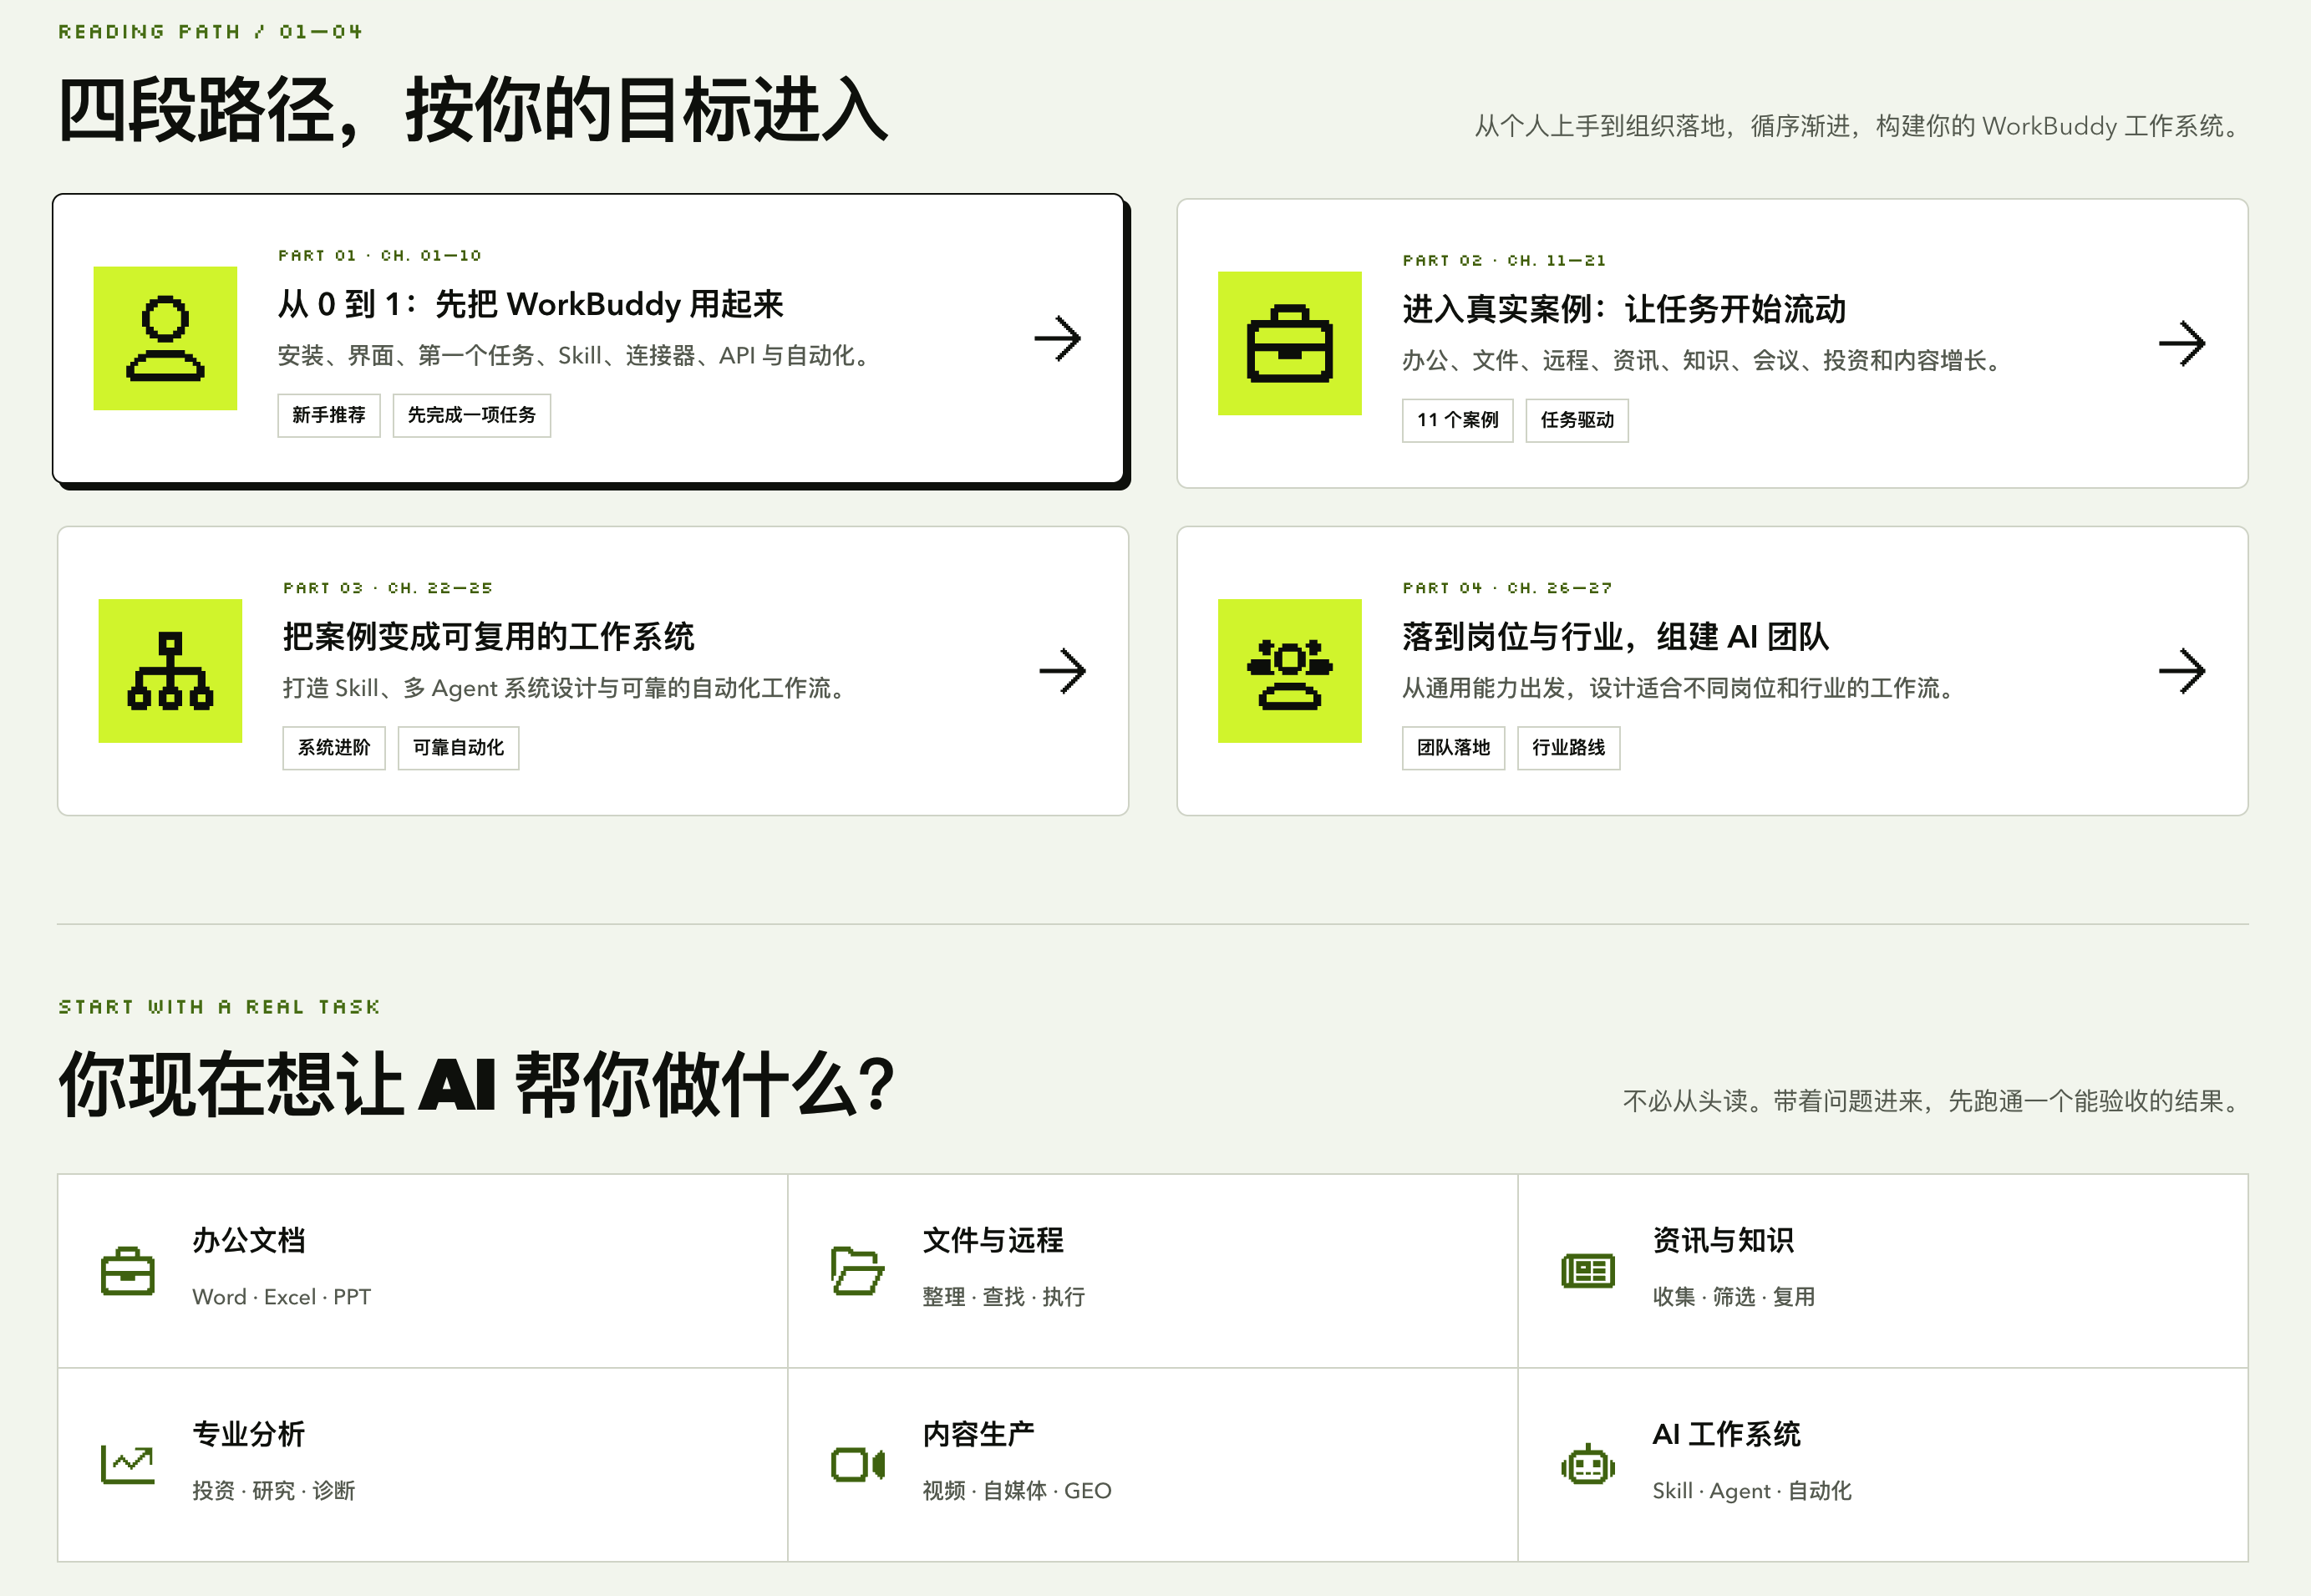Viewport: 2311px width, 1596px height.
Task: Click the team icon on Part 04 card
Action: (1289, 671)
